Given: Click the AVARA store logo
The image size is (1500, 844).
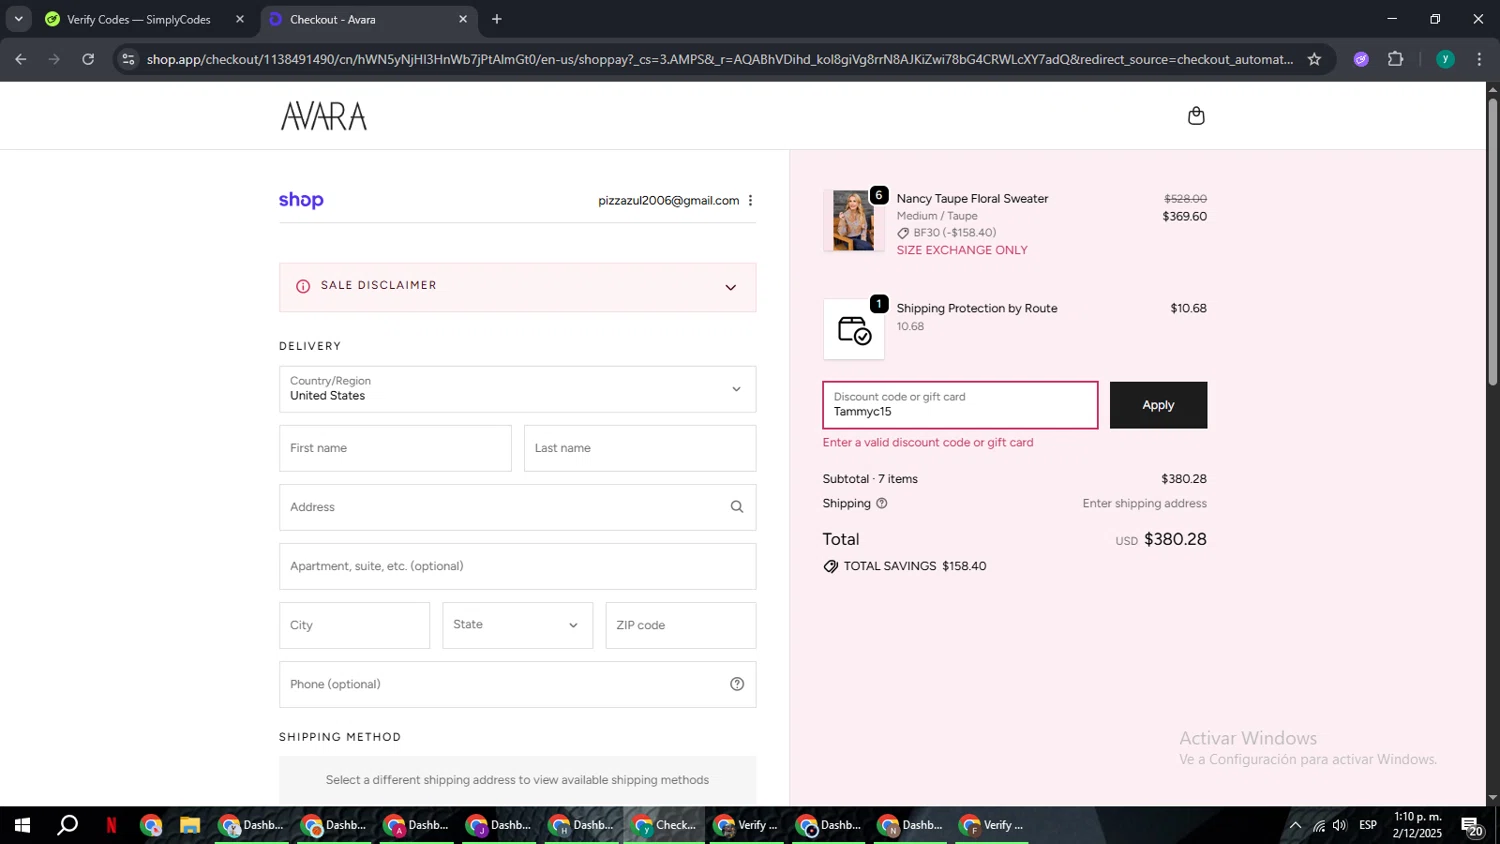Looking at the screenshot, I should click(x=324, y=116).
